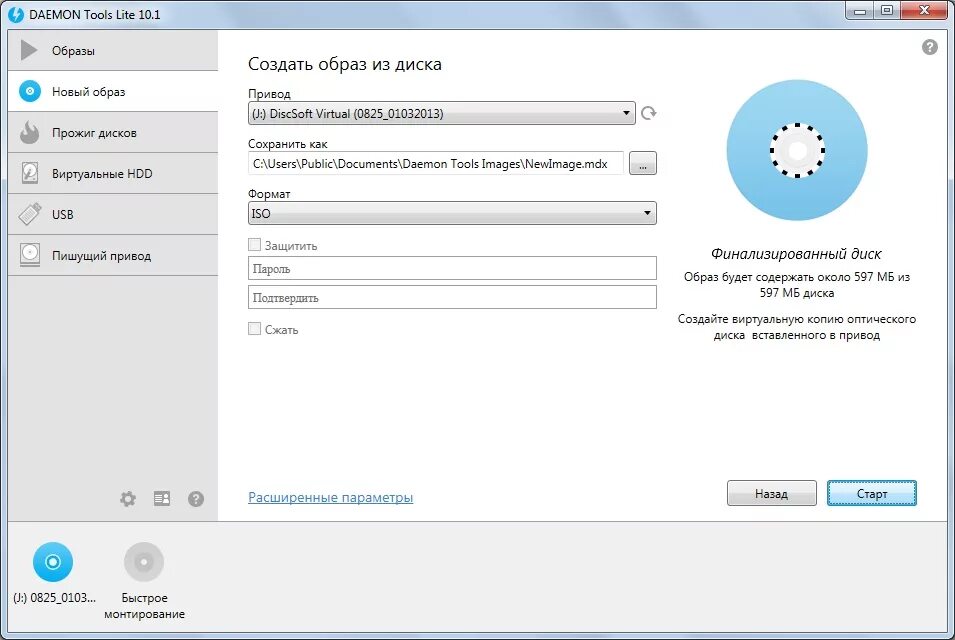
Task: Open help icon in top right corner
Action: coord(929,47)
